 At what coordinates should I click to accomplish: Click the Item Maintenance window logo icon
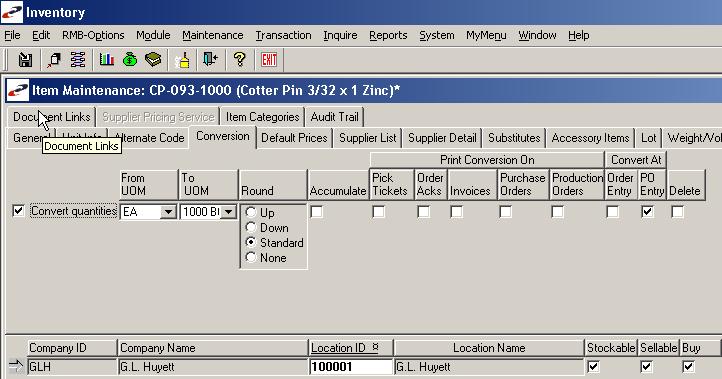click(17, 90)
